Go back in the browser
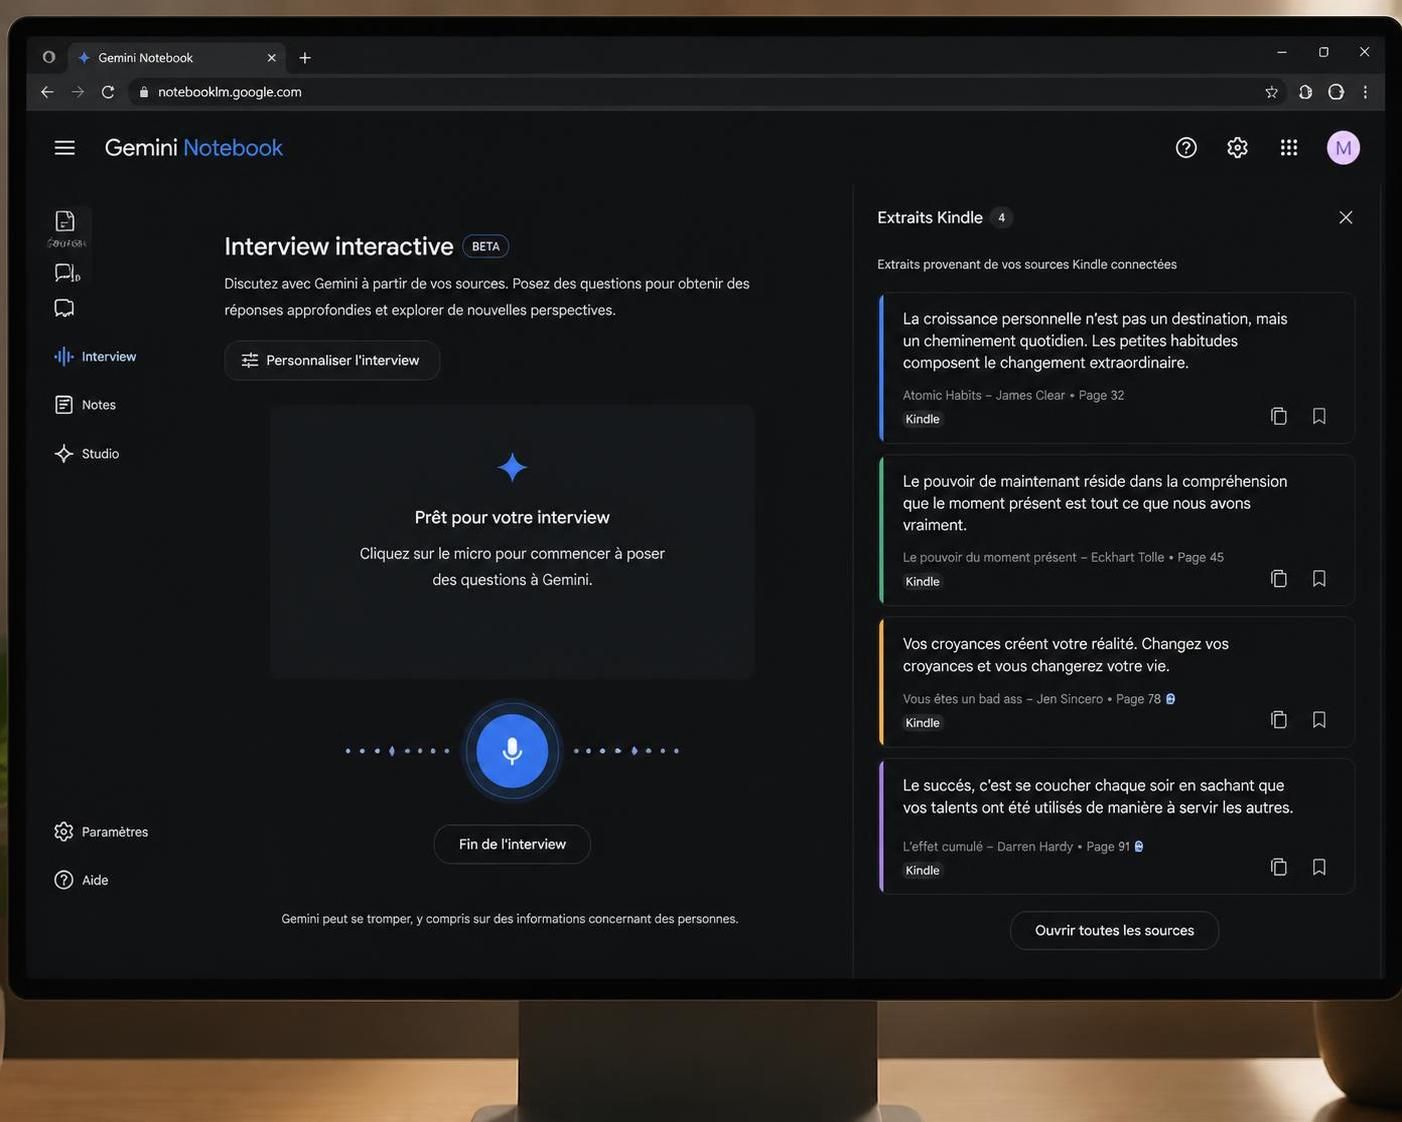Viewport: 1402px width, 1122px height. click(47, 92)
